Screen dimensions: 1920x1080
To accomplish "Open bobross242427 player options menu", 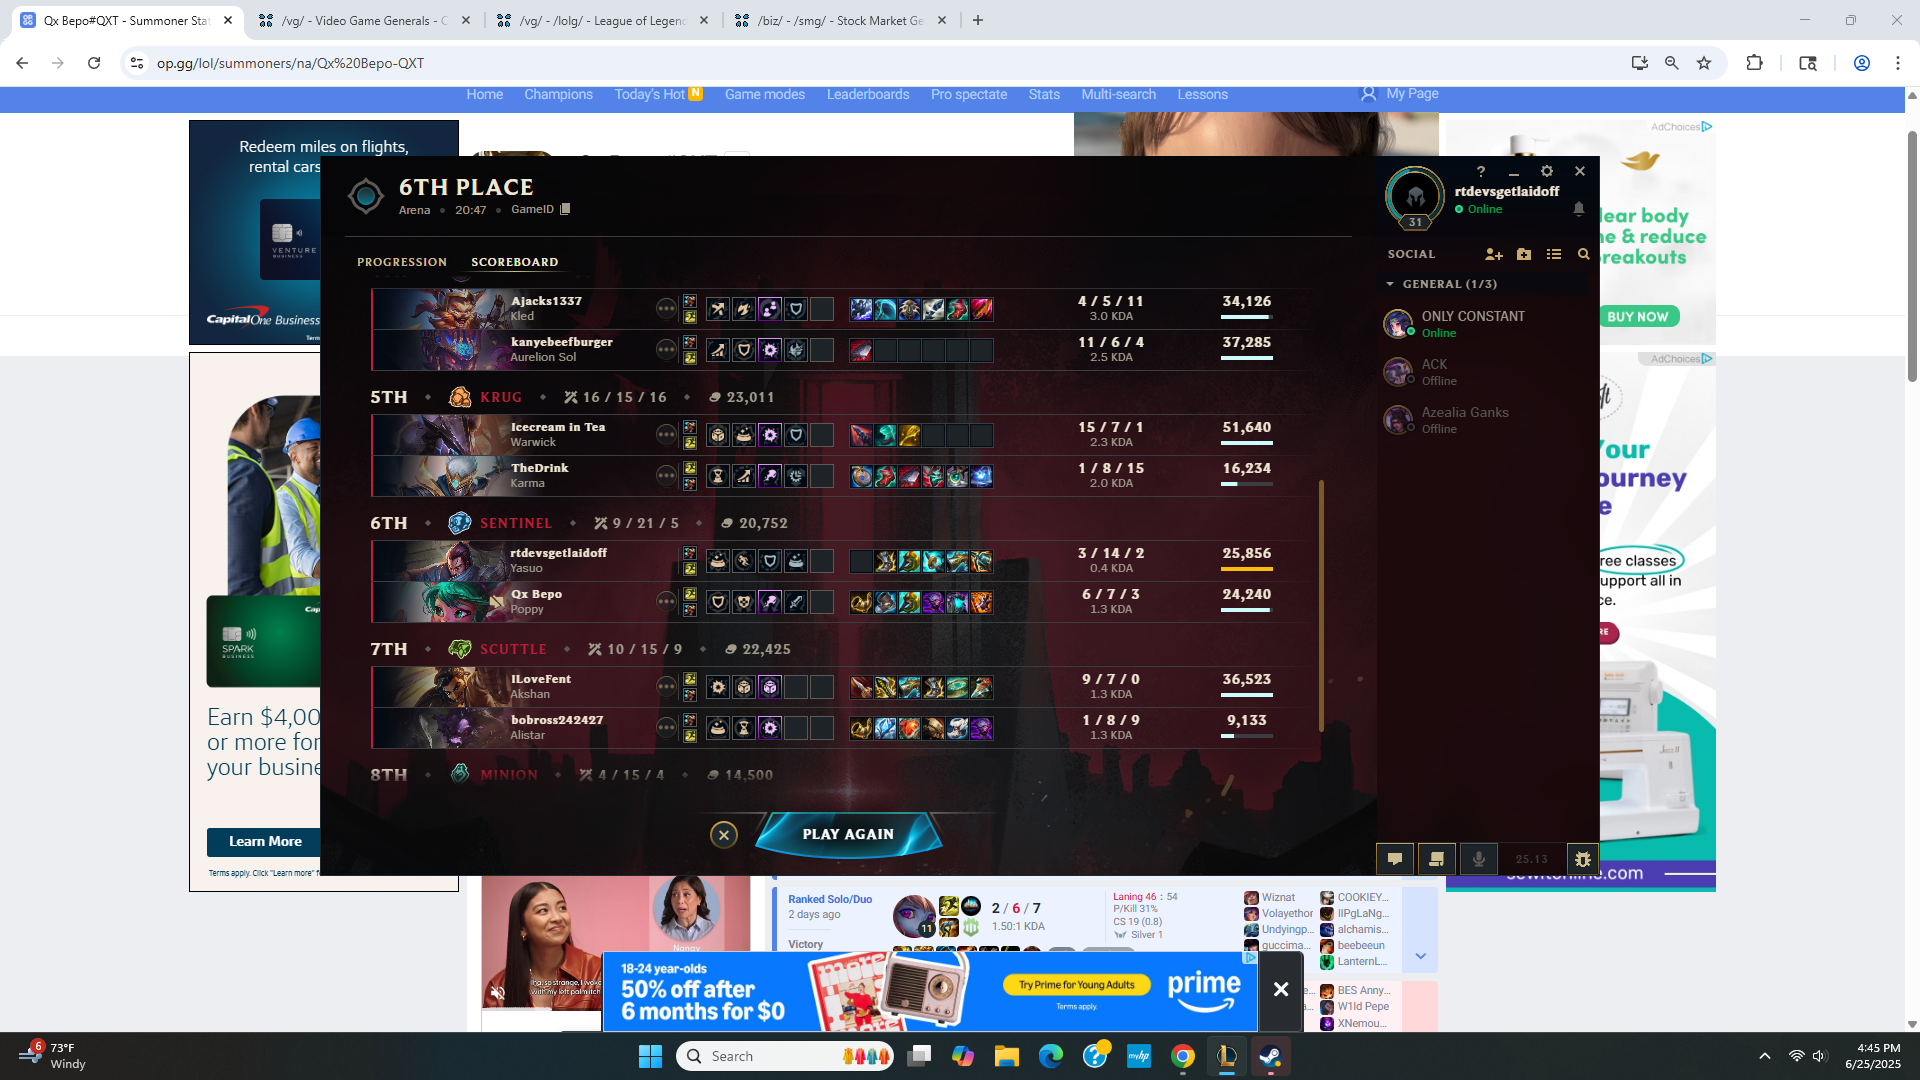I will [x=666, y=727].
